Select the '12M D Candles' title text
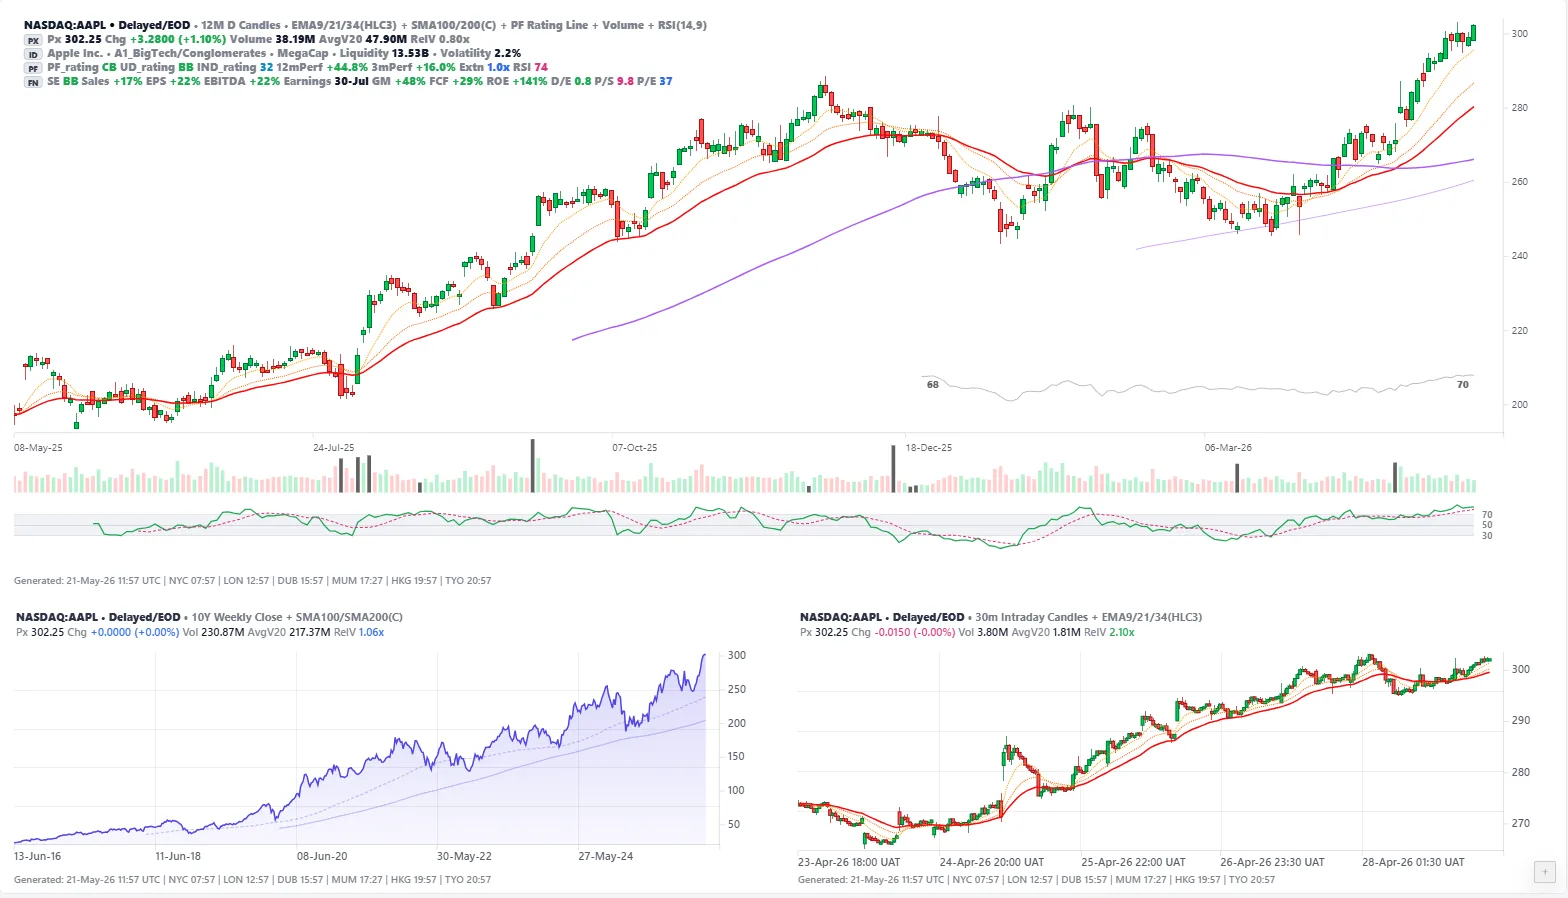Image resolution: width=1568 pixels, height=898 pixels. click(241, 25)
